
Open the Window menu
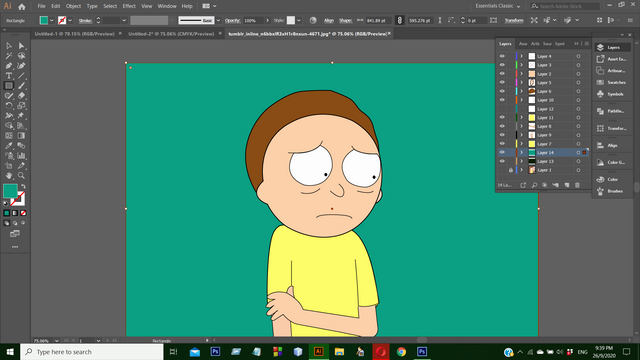pyautogui.click(x=167, y=6)
